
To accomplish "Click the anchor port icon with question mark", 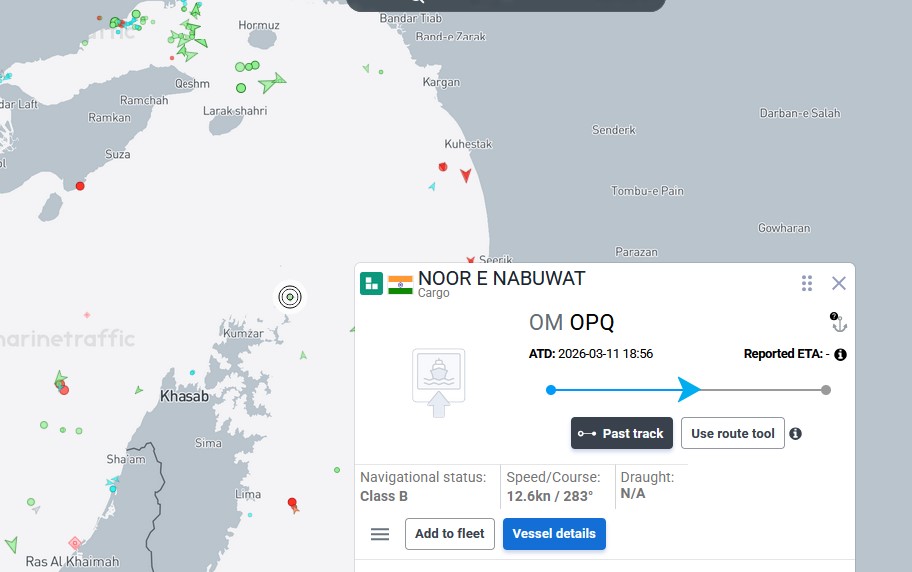I will [x=838, y=322].
